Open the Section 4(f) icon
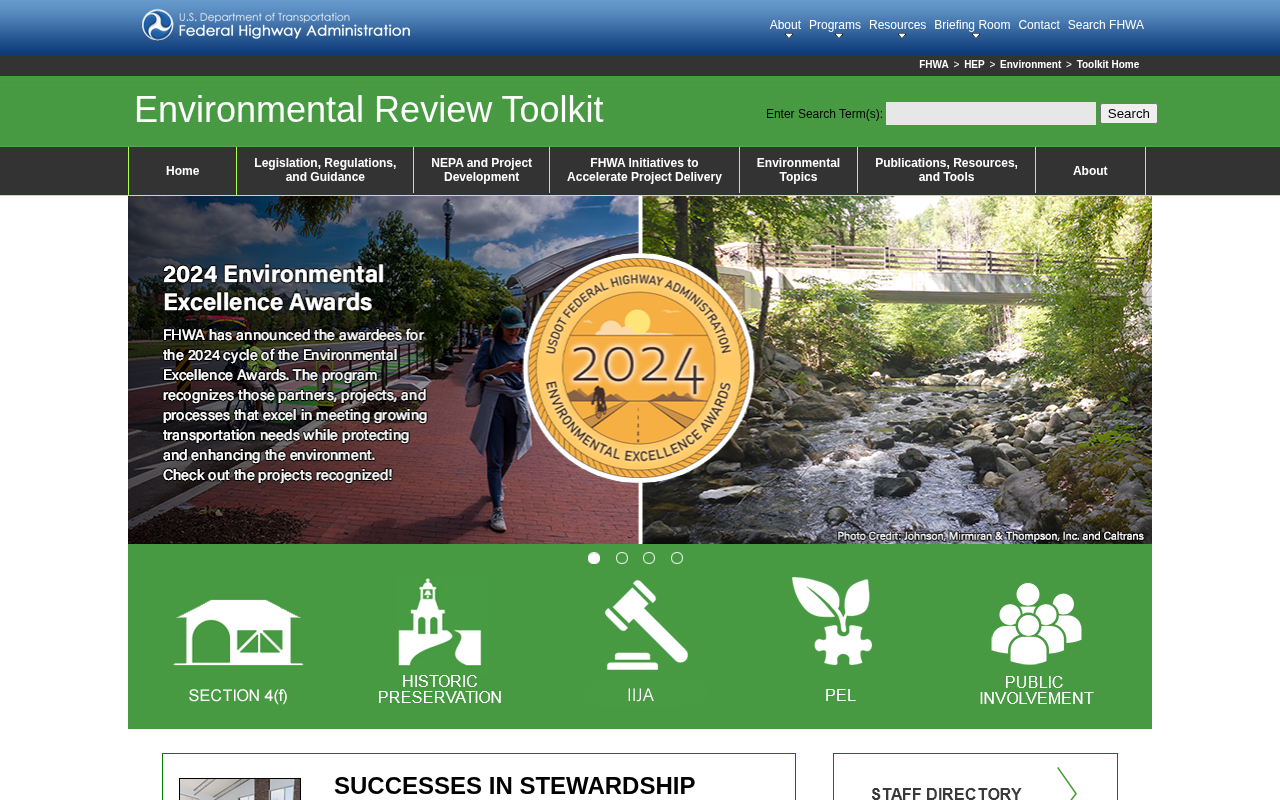This screenshot has height=800, width=1280. (x=238, y=640)
